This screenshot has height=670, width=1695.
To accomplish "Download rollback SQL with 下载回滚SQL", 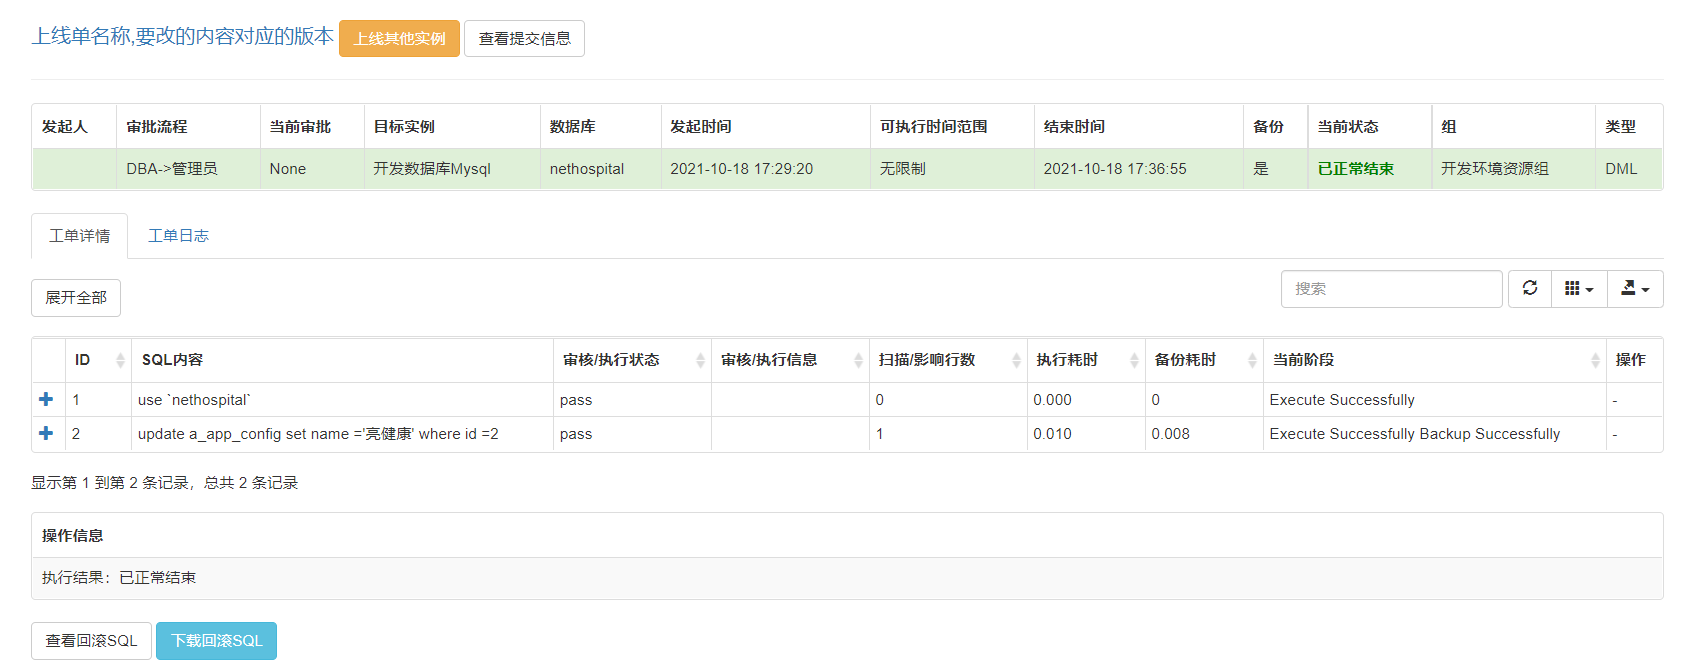I will click(x=216, y=641).
